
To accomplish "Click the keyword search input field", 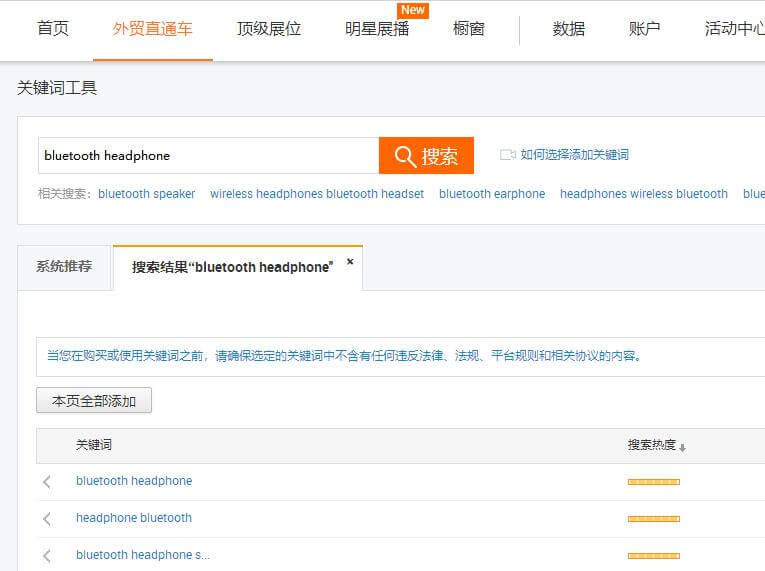I will pos(208,156).
